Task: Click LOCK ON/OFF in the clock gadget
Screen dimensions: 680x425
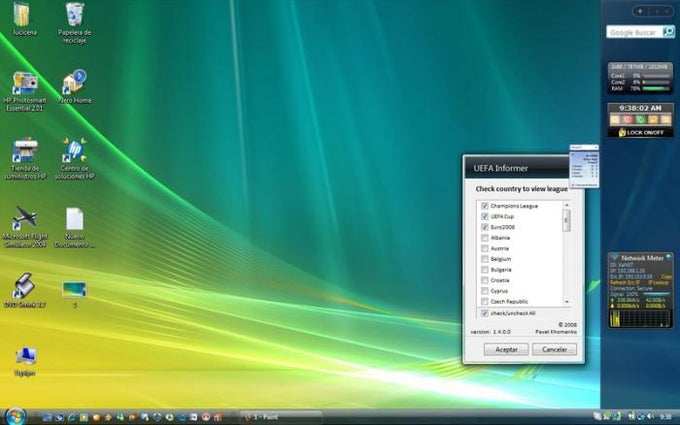Action: pyautogui.click(x=641, y=133)
